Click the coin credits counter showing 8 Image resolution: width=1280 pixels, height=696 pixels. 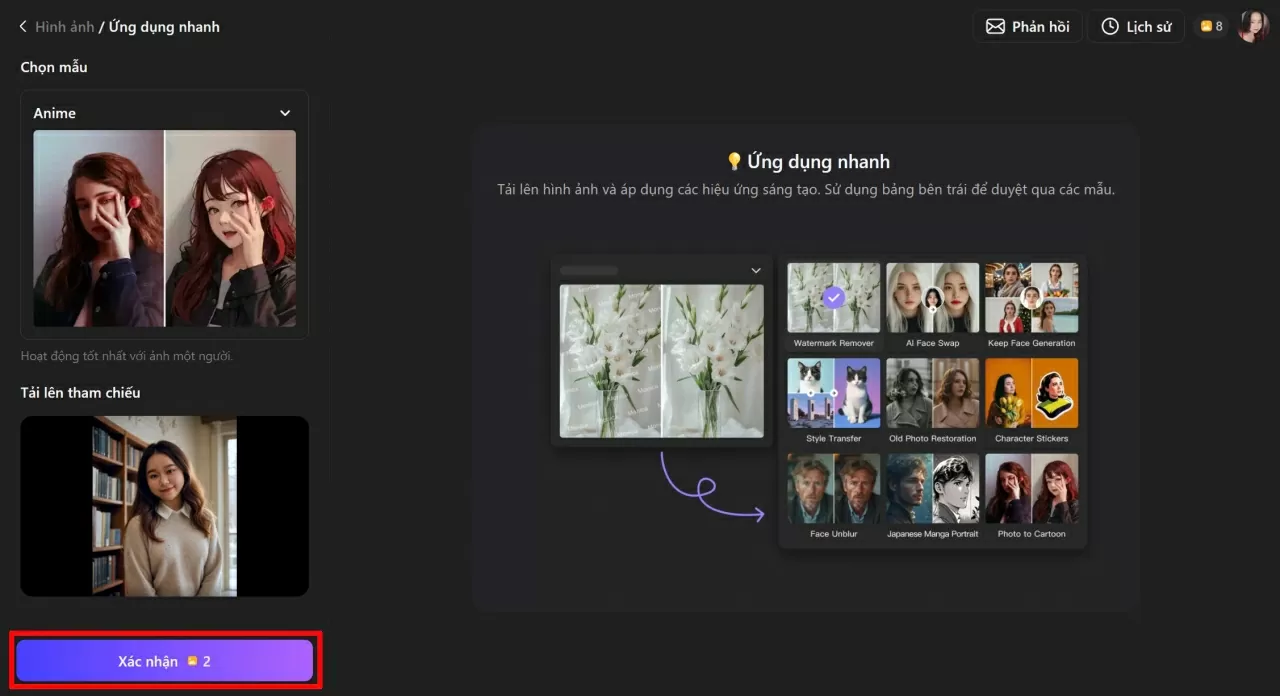[1211, 27]
